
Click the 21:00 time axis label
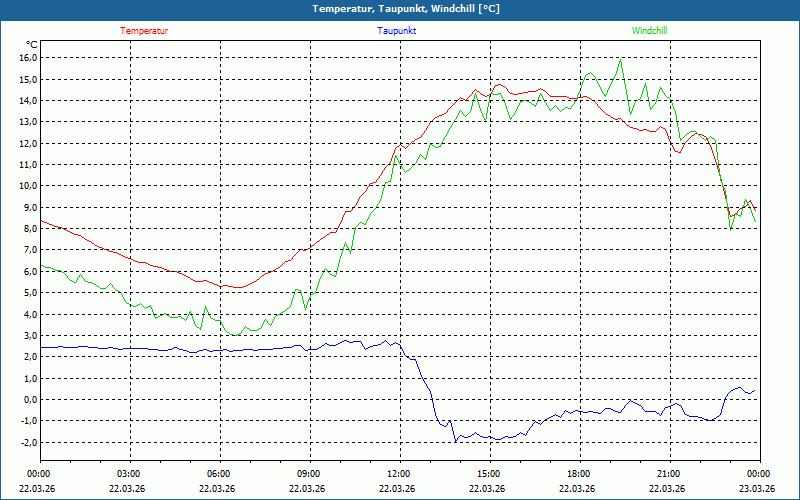click(x=667, y=474)
